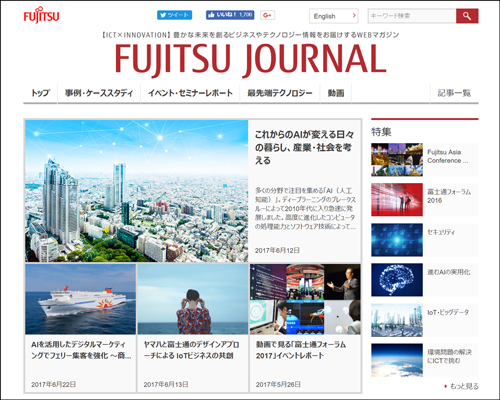The width and height of the screenshot is (500, 400).
Task: Open the これからのAIが変える日々 article headline
Action: (x=304, y=147)
